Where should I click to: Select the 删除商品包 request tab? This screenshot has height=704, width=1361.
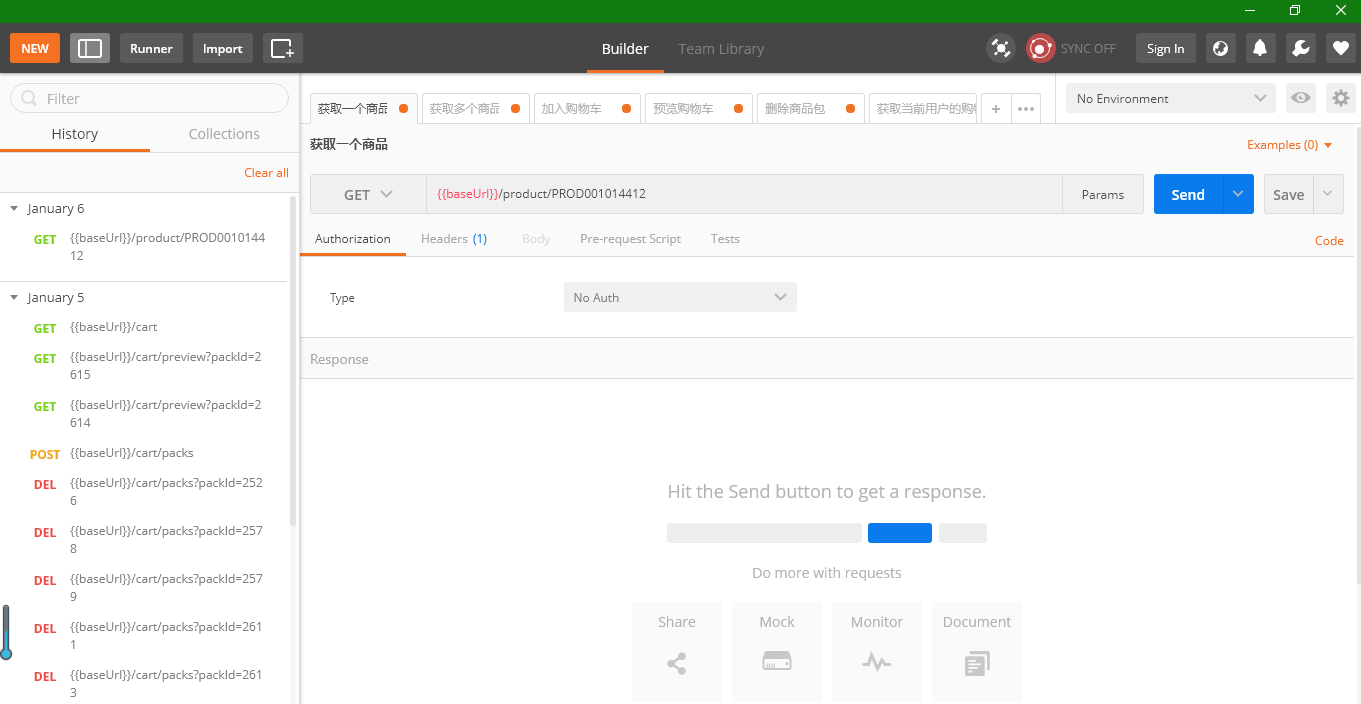(x=811, y=109)
